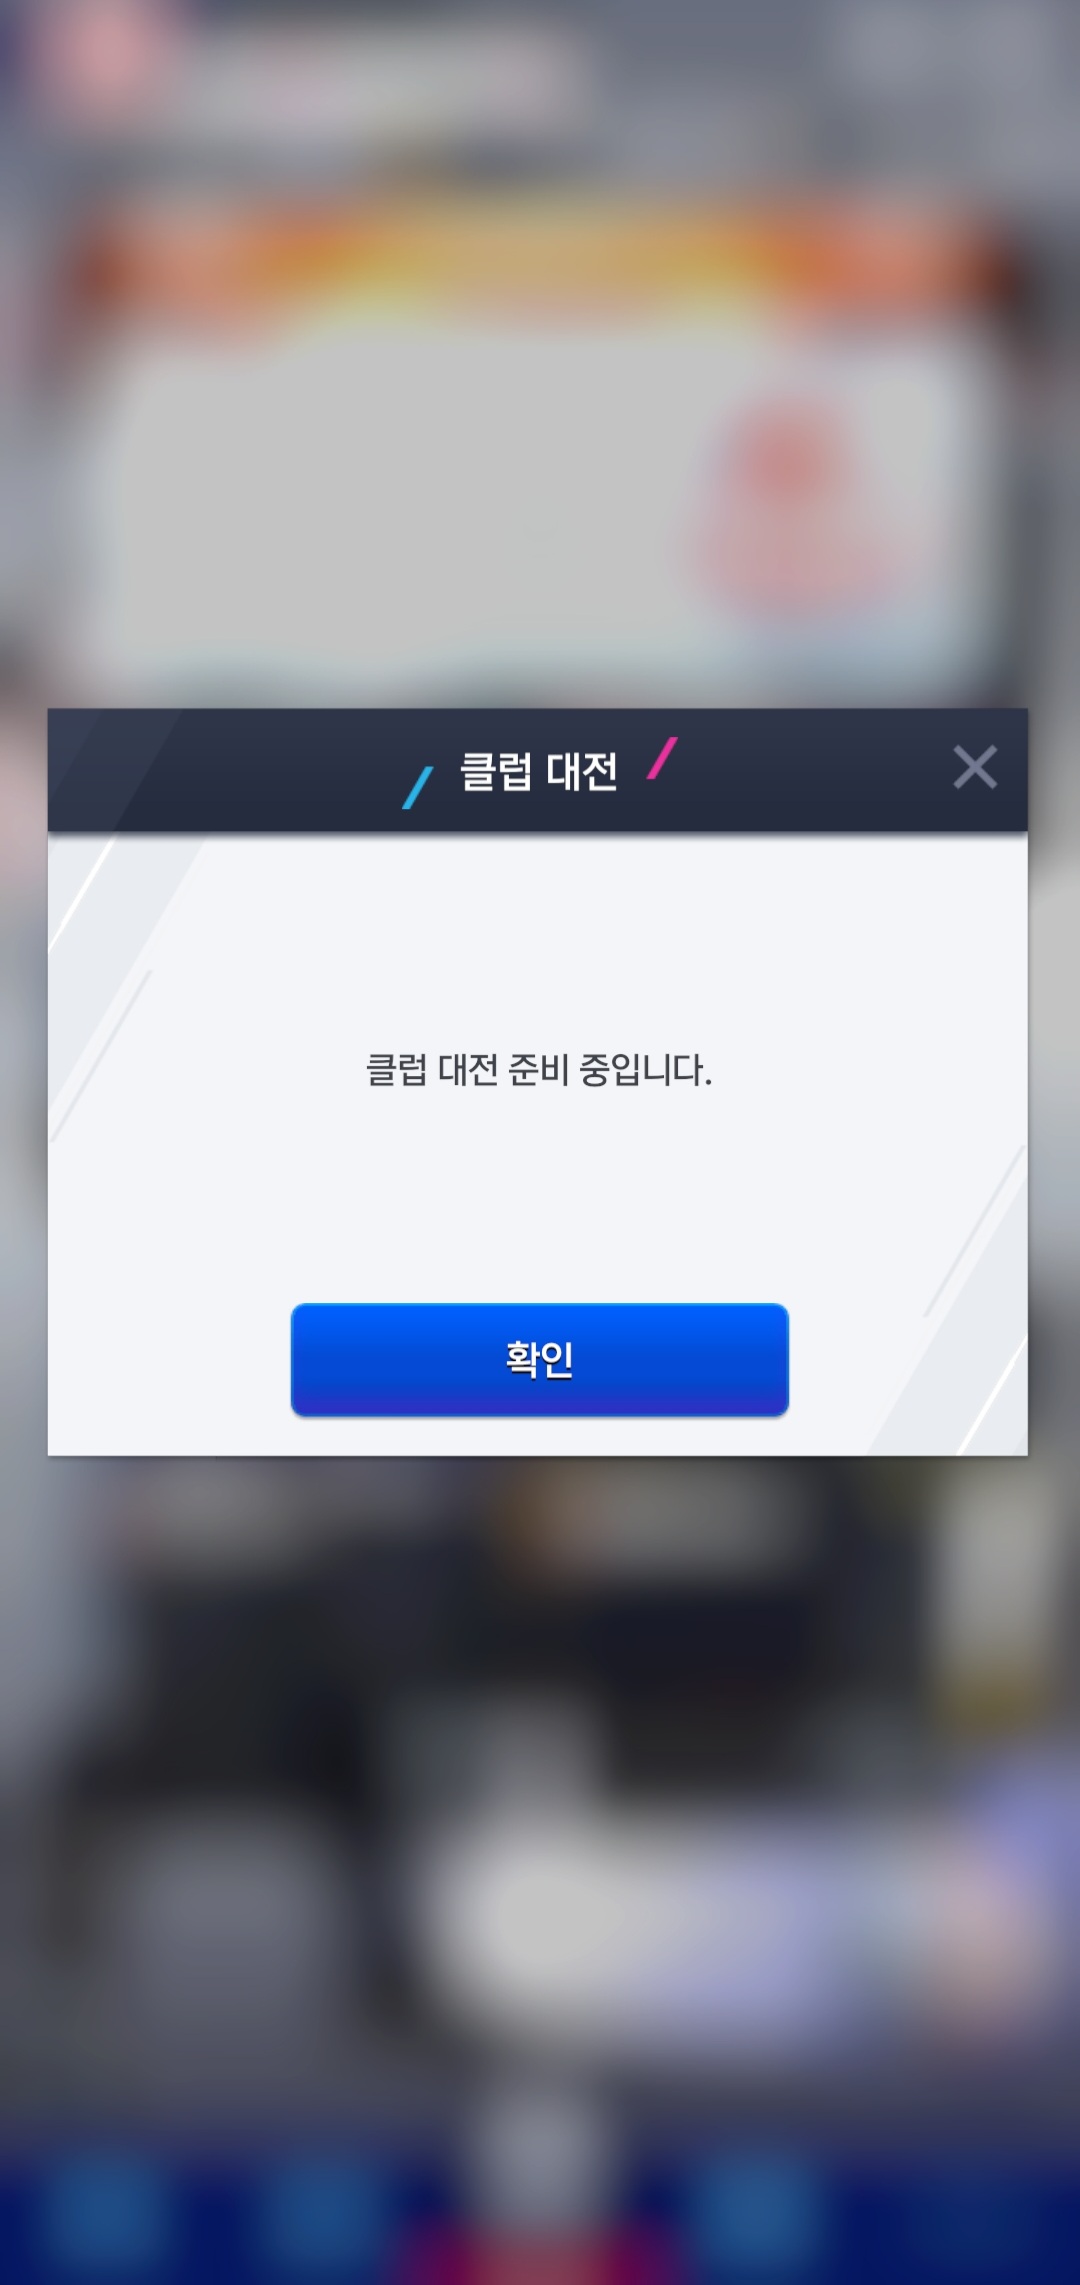Tap the 클럽 대전 dialog title
1080x2285 pixels.
click(539, 771)
